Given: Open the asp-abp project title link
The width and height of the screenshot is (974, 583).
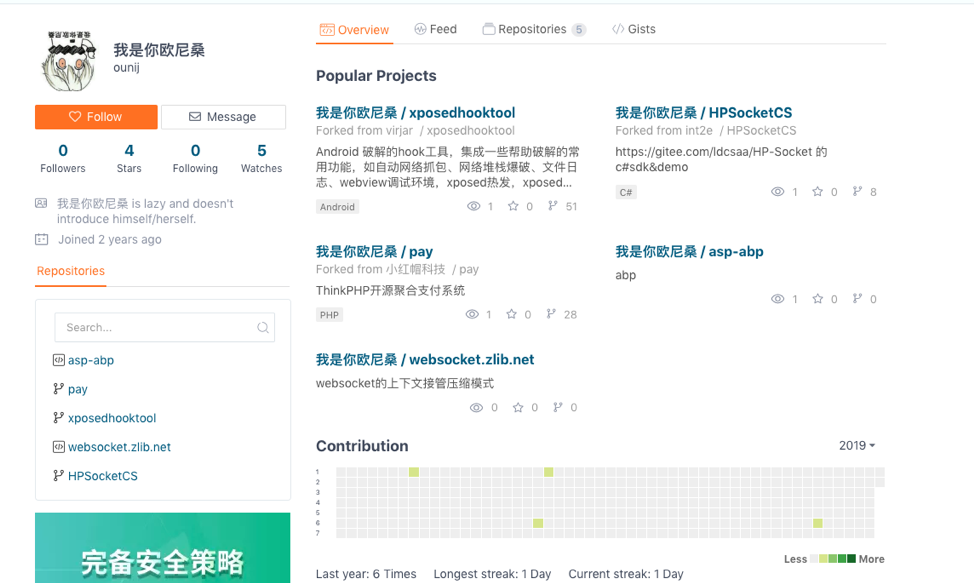Looking at the screenshot, I should [690, 251].
